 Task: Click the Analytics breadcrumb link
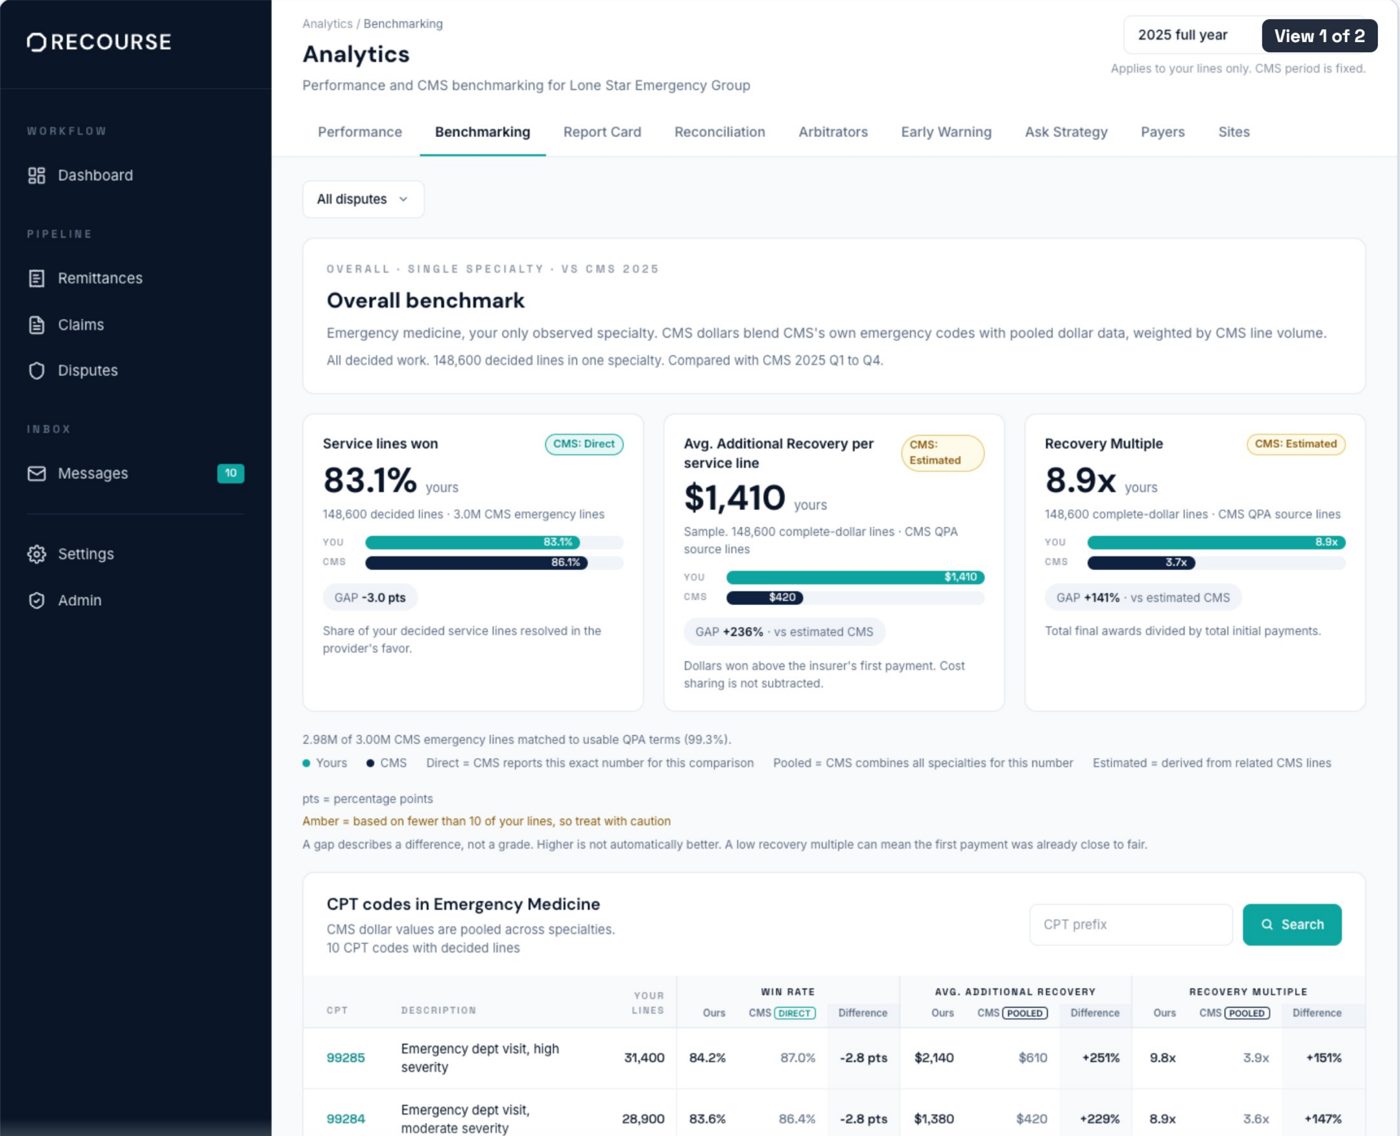[x=327, y=24]
